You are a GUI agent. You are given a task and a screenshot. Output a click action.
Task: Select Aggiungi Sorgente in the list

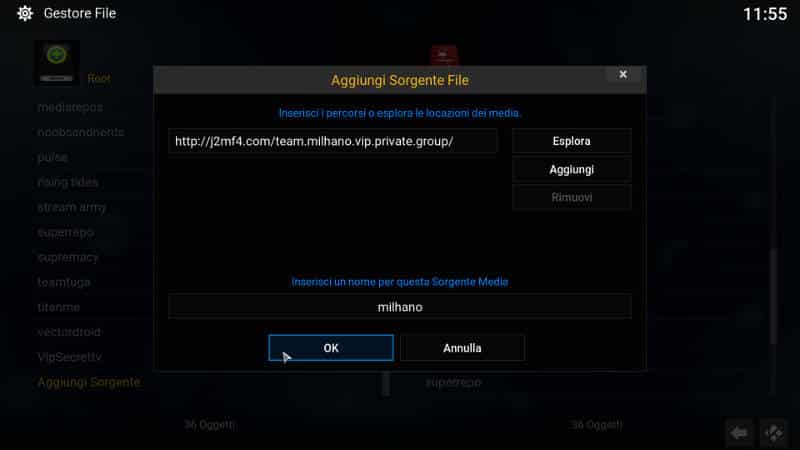tap(89, 382)
